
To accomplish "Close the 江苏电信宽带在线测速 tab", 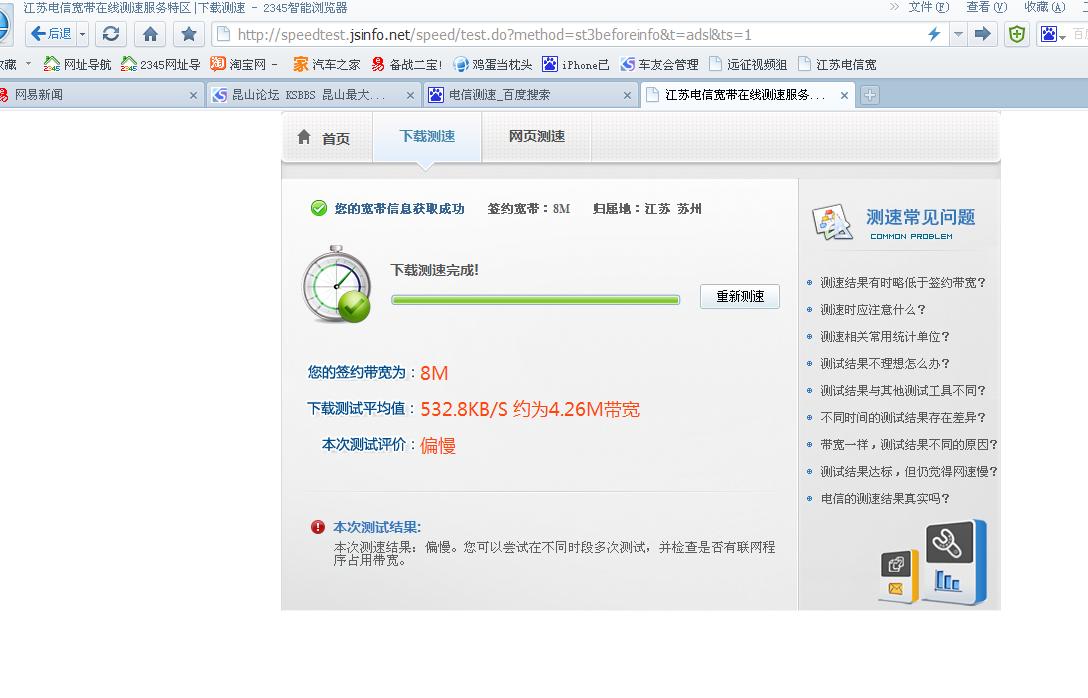I will click(x=844, y=96).
